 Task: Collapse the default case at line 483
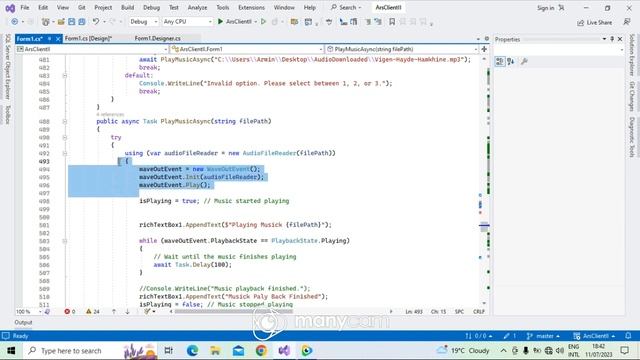[x=64, y=76]
